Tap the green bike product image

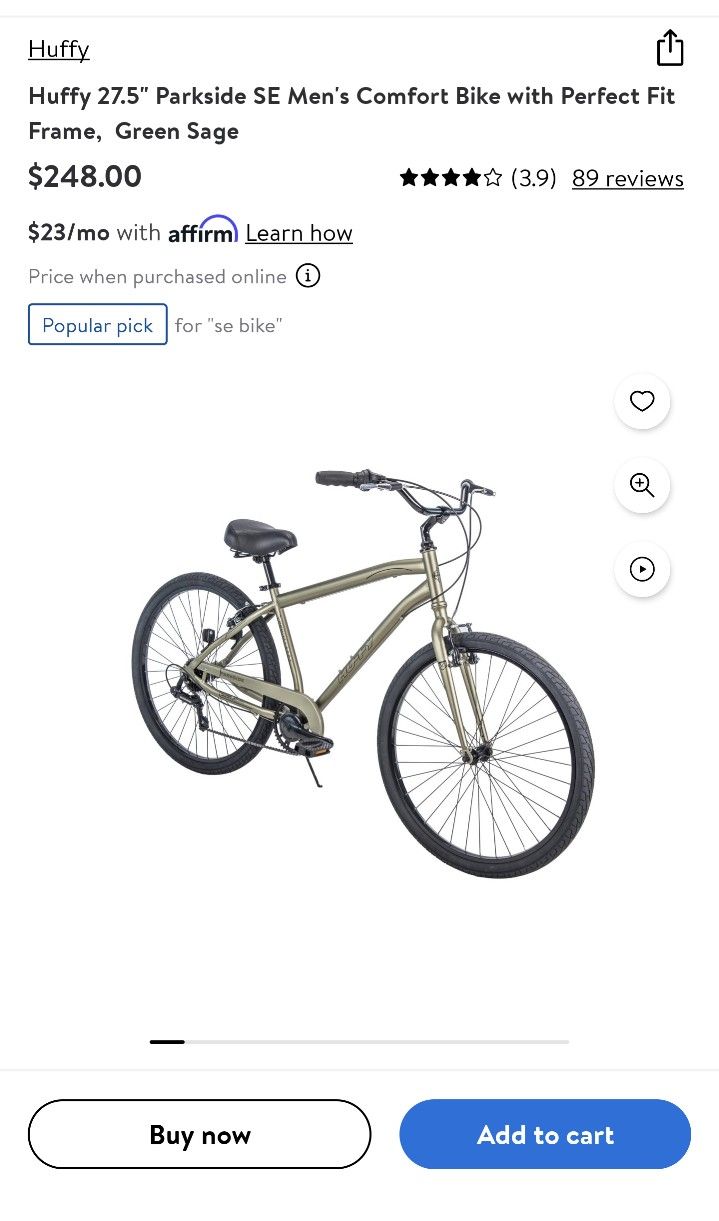coord(363,672)
